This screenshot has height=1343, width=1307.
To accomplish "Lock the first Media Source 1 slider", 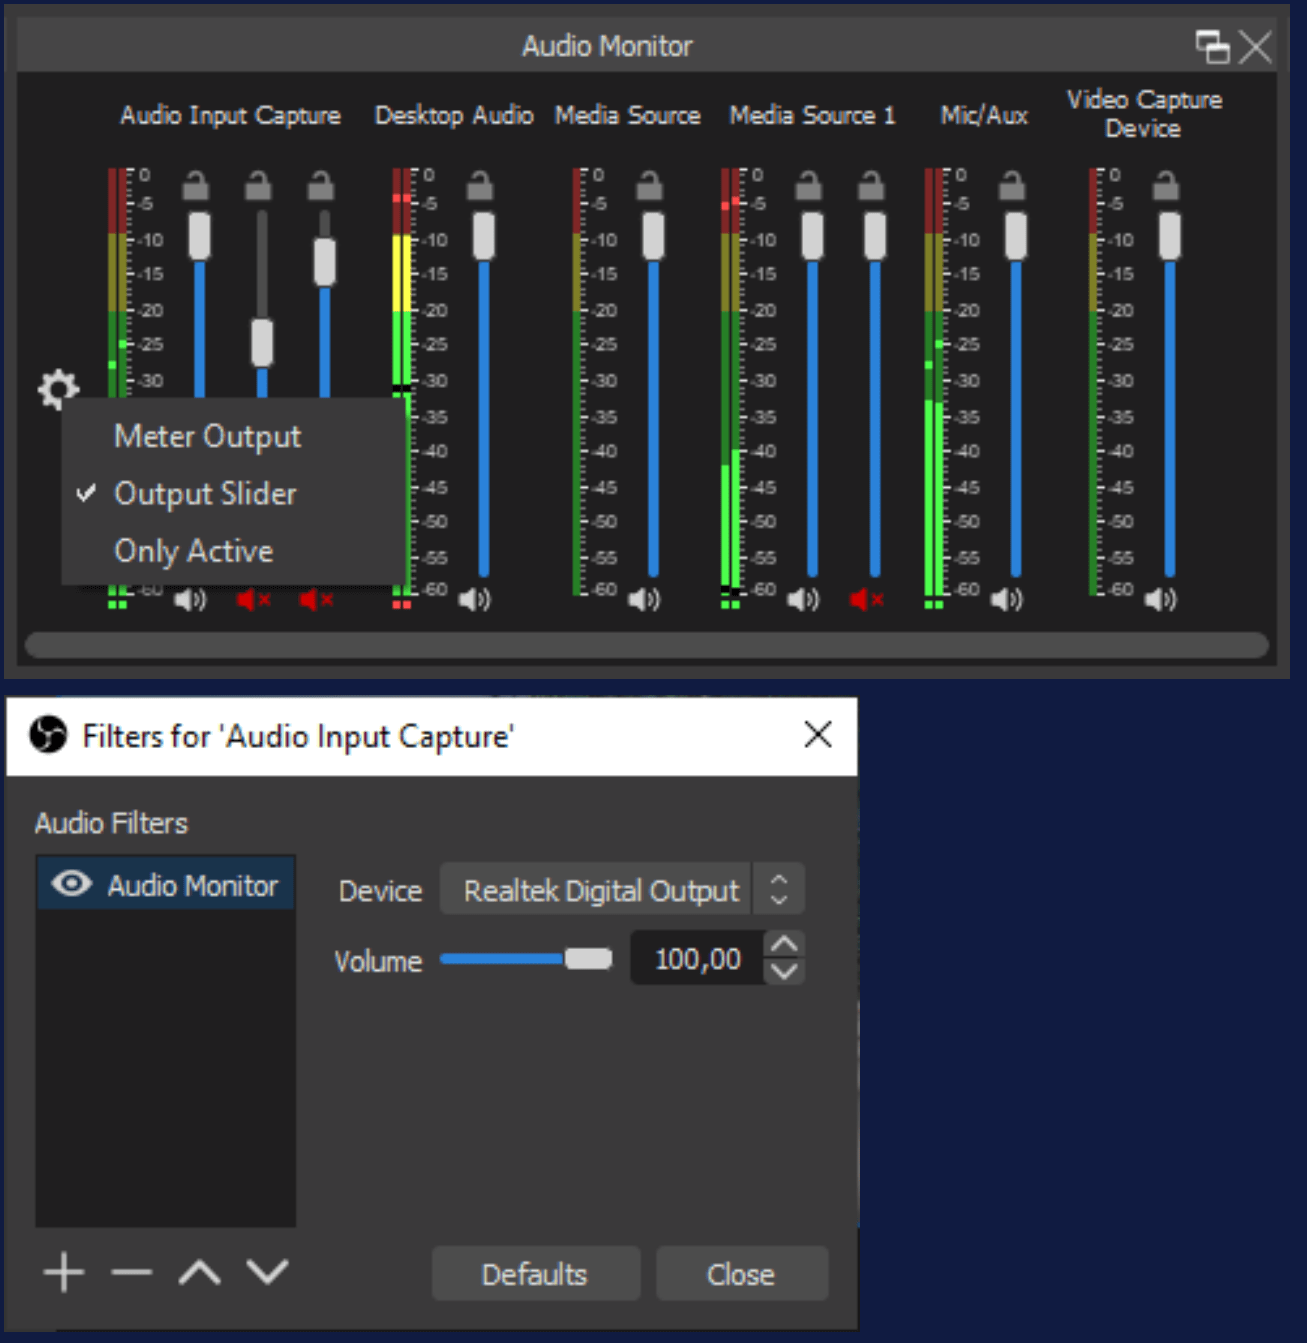I will pyautogui.click(x=809, y=186).
